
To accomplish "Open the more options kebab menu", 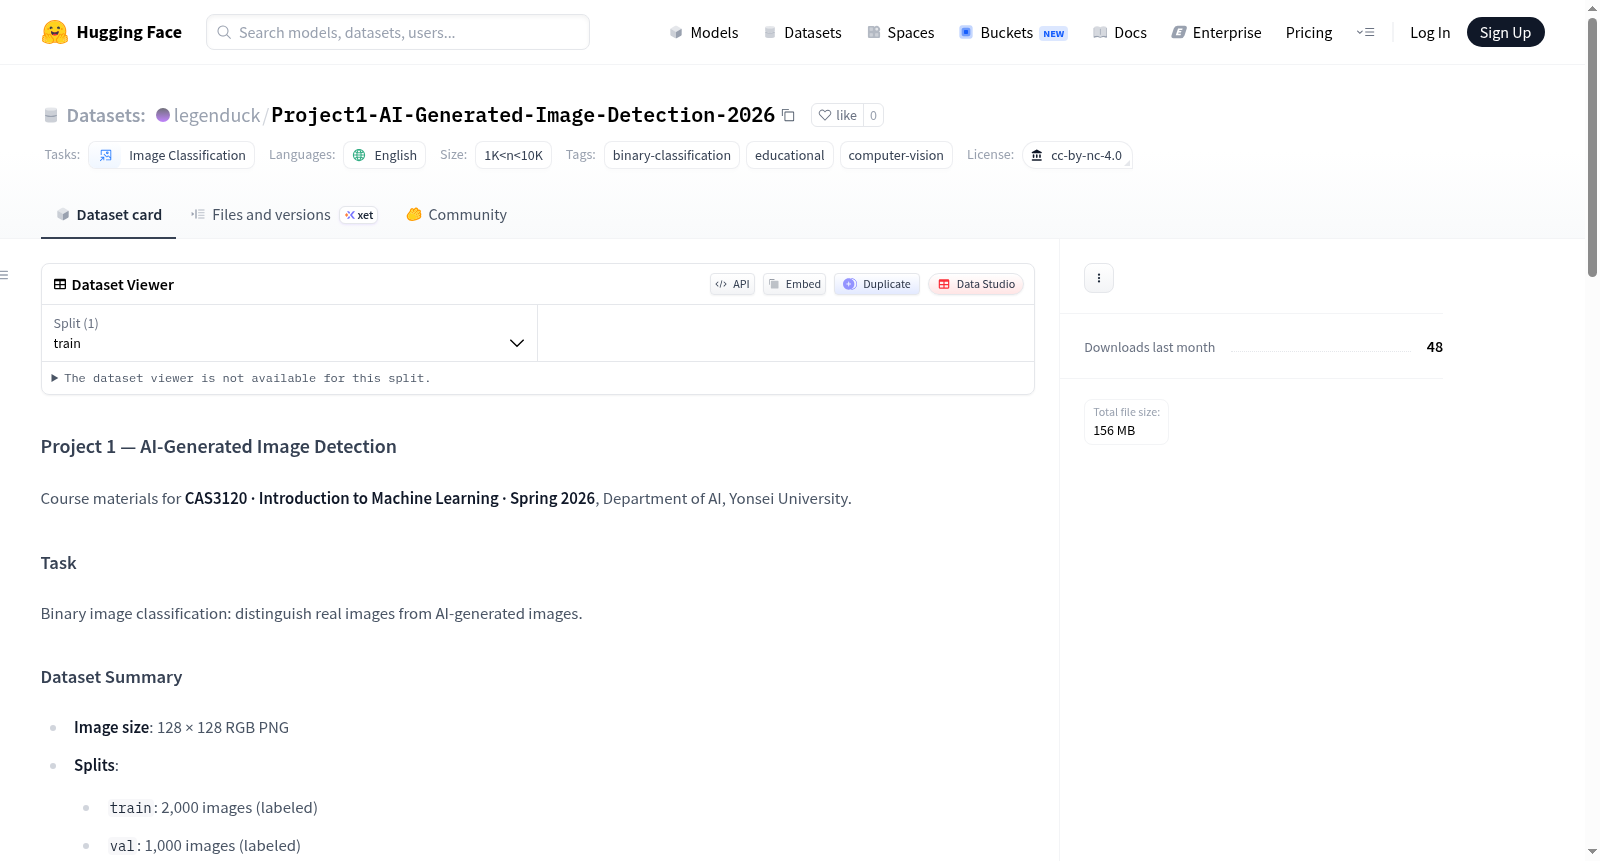I will [x=1099, y=278].
